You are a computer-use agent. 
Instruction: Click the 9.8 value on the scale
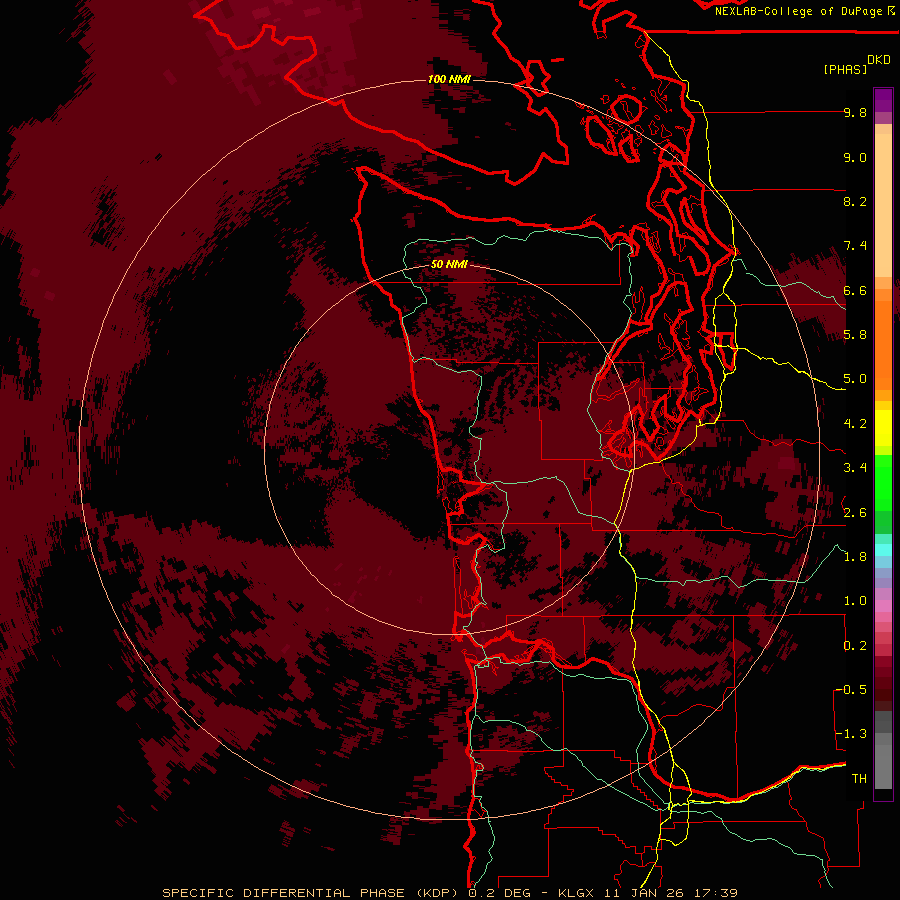pos(855,112)
